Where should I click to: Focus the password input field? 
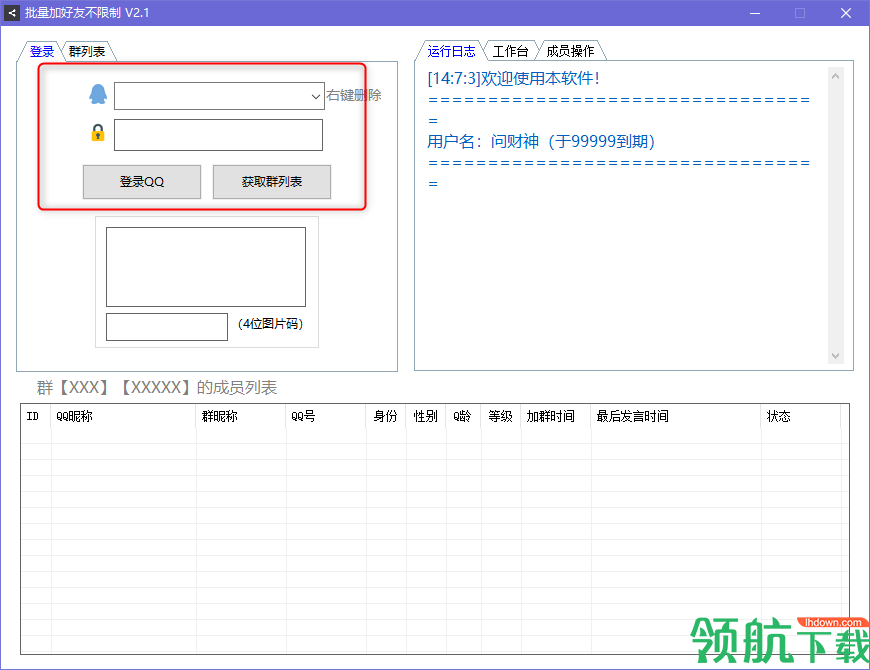pos(218,135)
